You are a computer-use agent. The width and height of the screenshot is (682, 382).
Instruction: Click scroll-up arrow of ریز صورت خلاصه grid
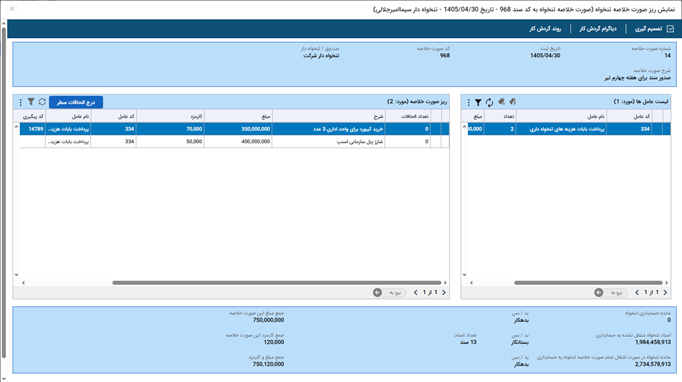click(17, 126)
